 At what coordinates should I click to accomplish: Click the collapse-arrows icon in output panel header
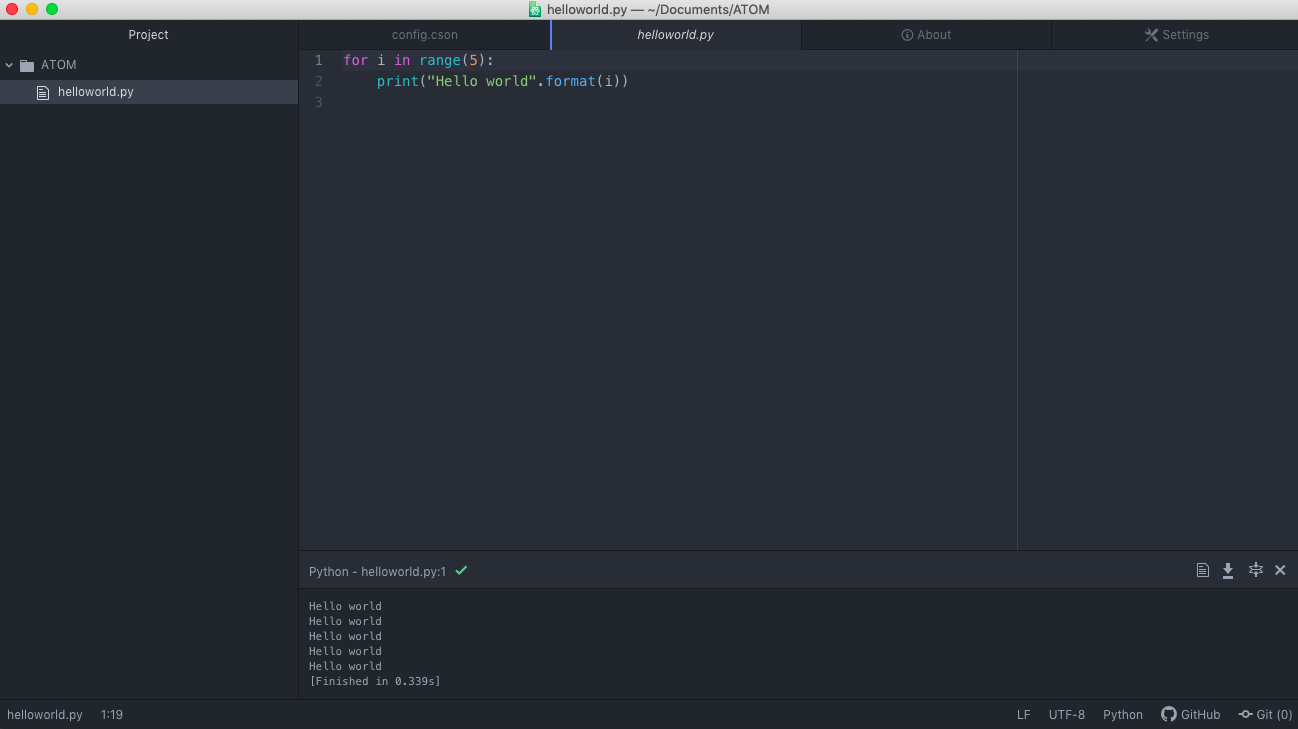click(1255, 570)
